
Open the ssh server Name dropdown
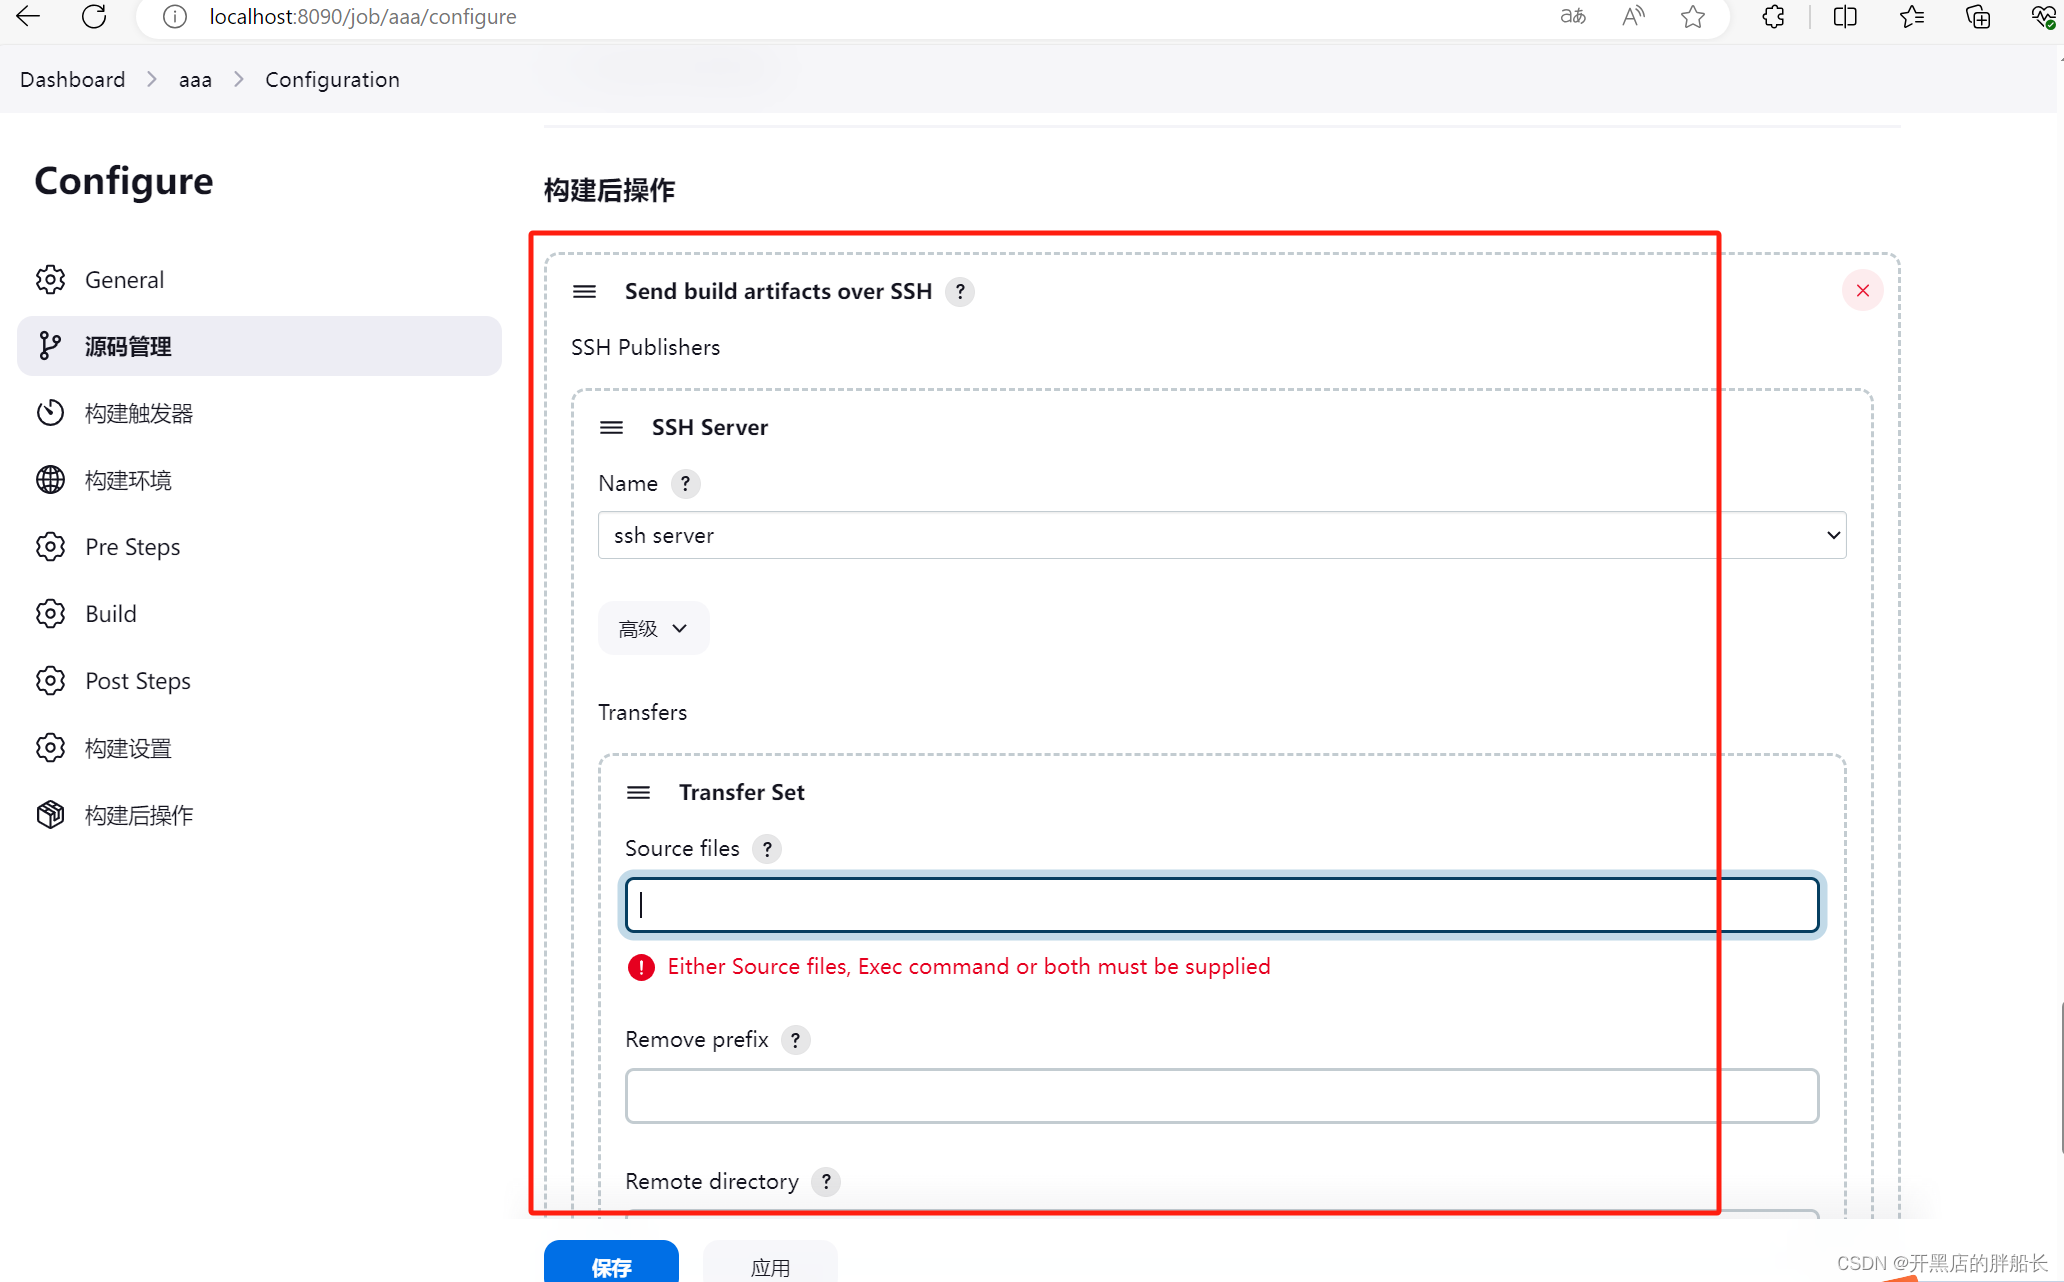click(1222, 535)
